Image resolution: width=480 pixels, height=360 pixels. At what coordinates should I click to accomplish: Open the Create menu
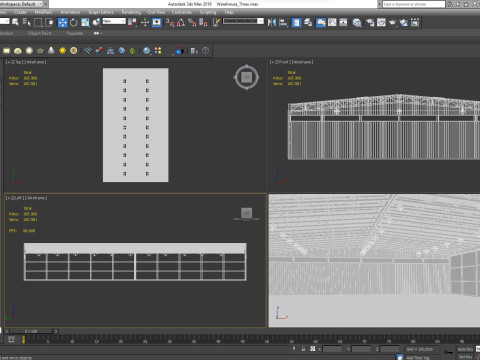(20, 12)
